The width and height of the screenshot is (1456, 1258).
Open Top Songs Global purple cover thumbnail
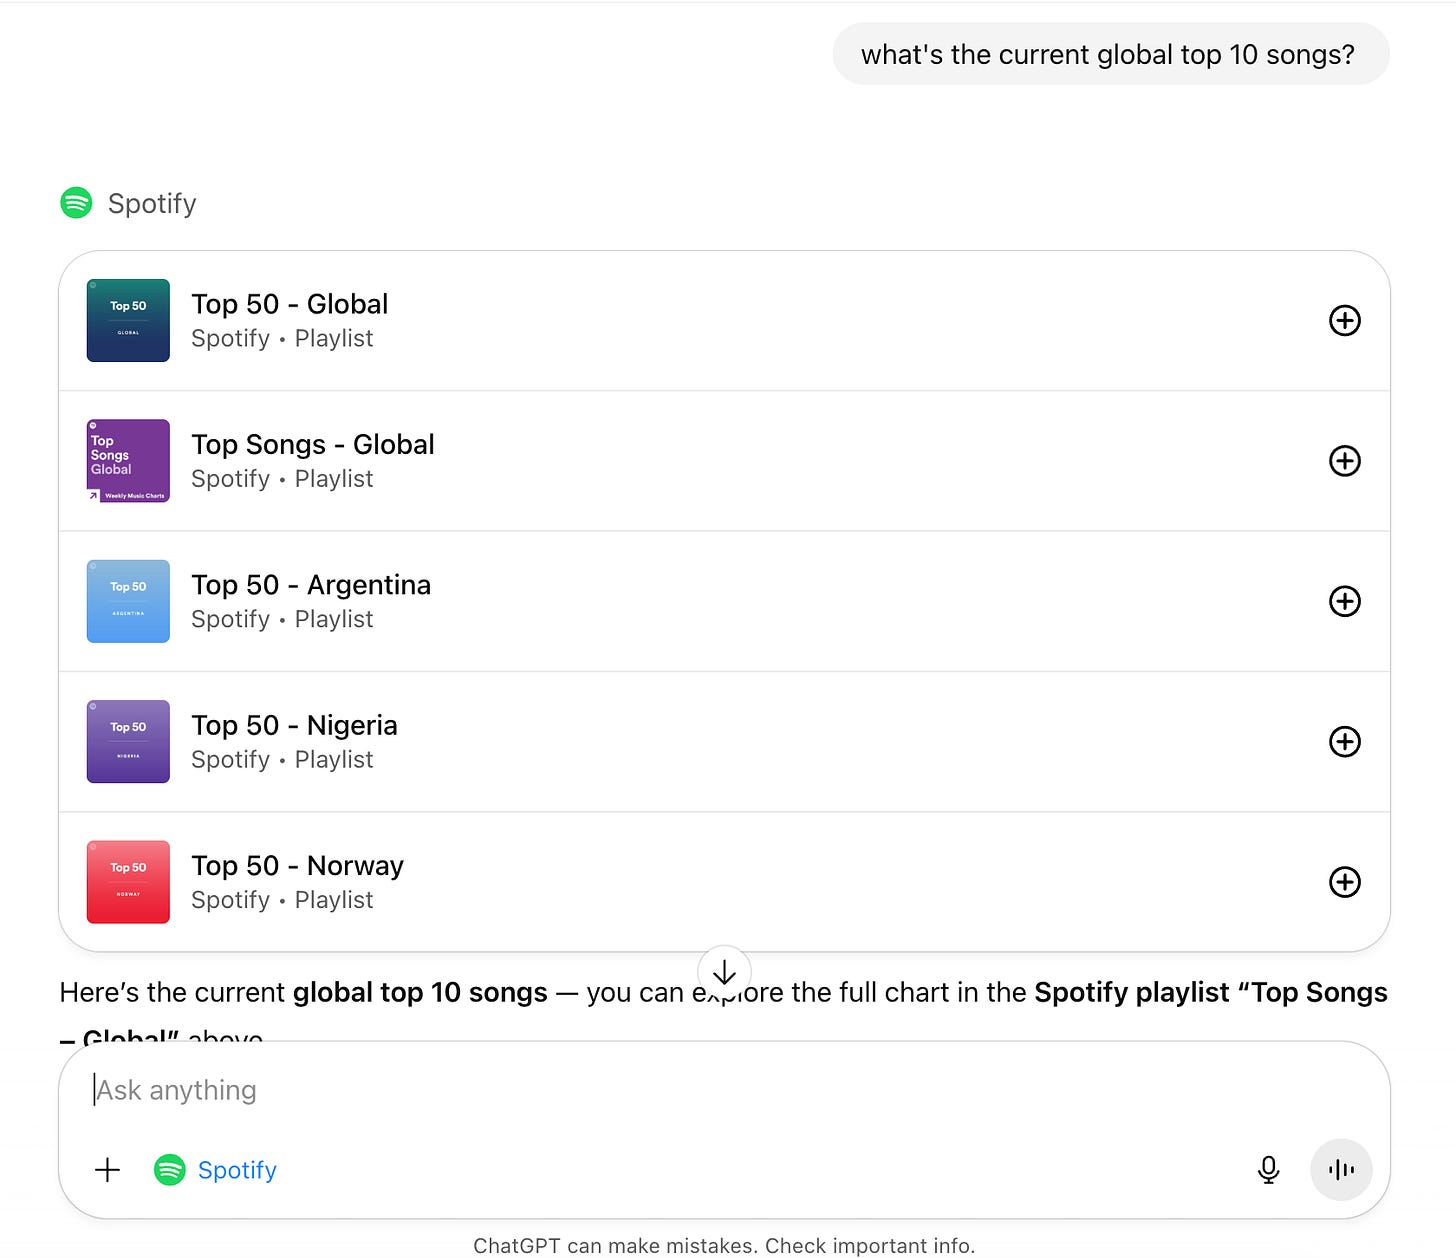(x=128, y=461)
